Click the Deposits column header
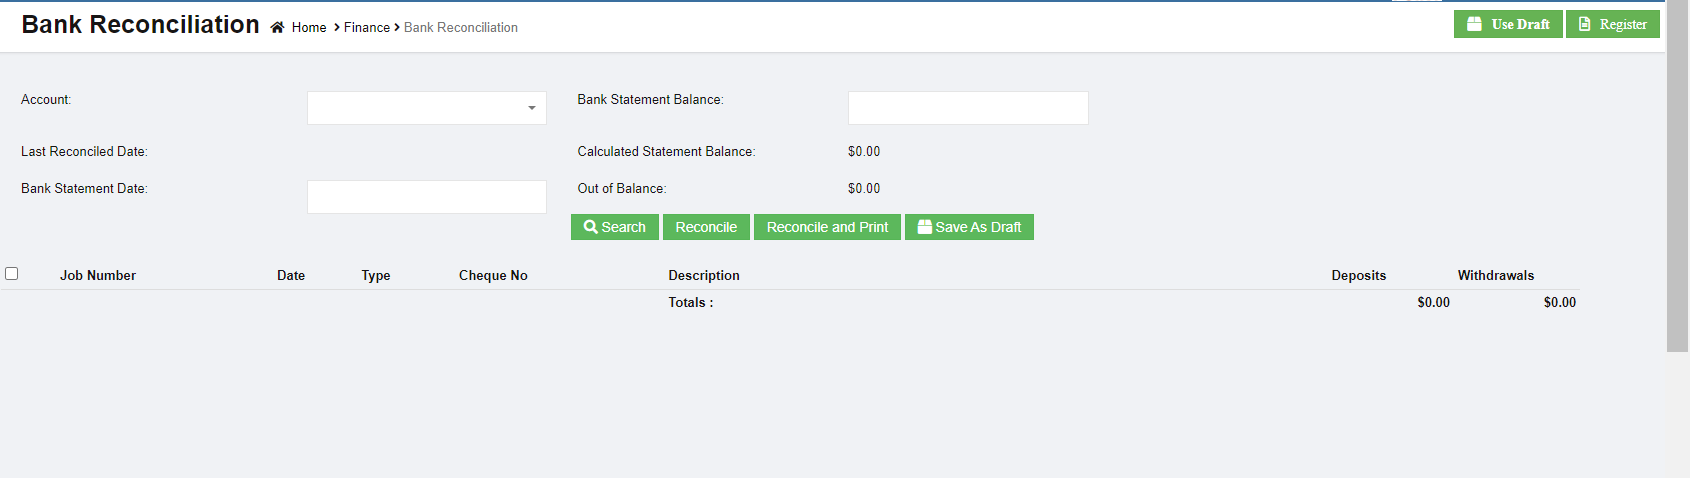 point(1358,276)
